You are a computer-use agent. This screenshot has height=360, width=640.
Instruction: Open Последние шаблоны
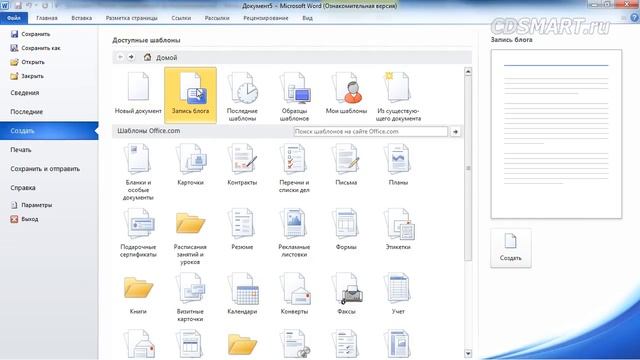coord(242,96)
